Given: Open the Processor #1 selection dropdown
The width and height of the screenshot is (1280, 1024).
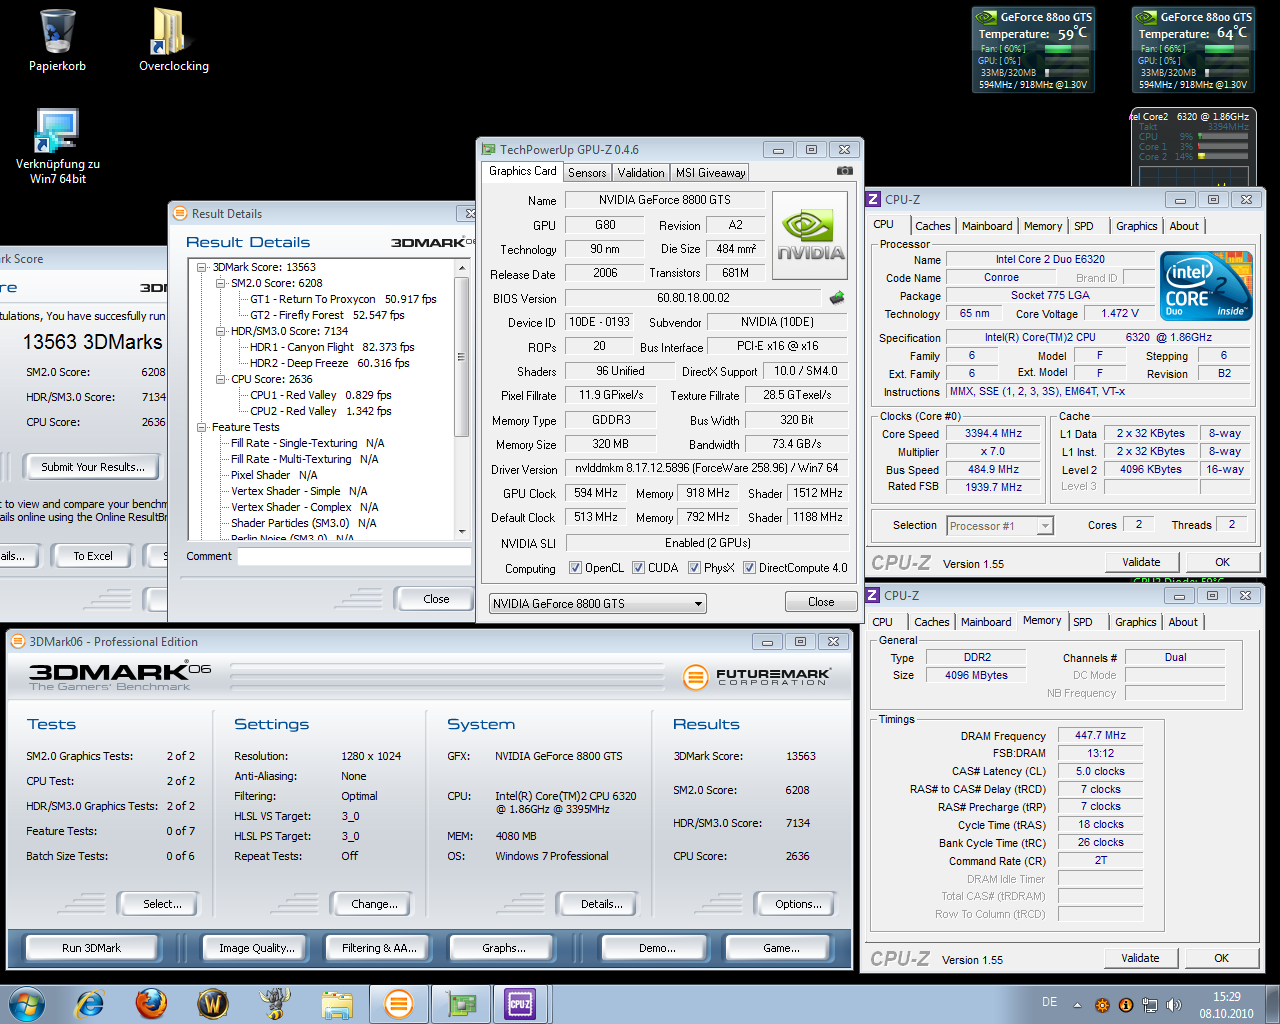Looking at the screenshot, I should tap(1000, 526).
